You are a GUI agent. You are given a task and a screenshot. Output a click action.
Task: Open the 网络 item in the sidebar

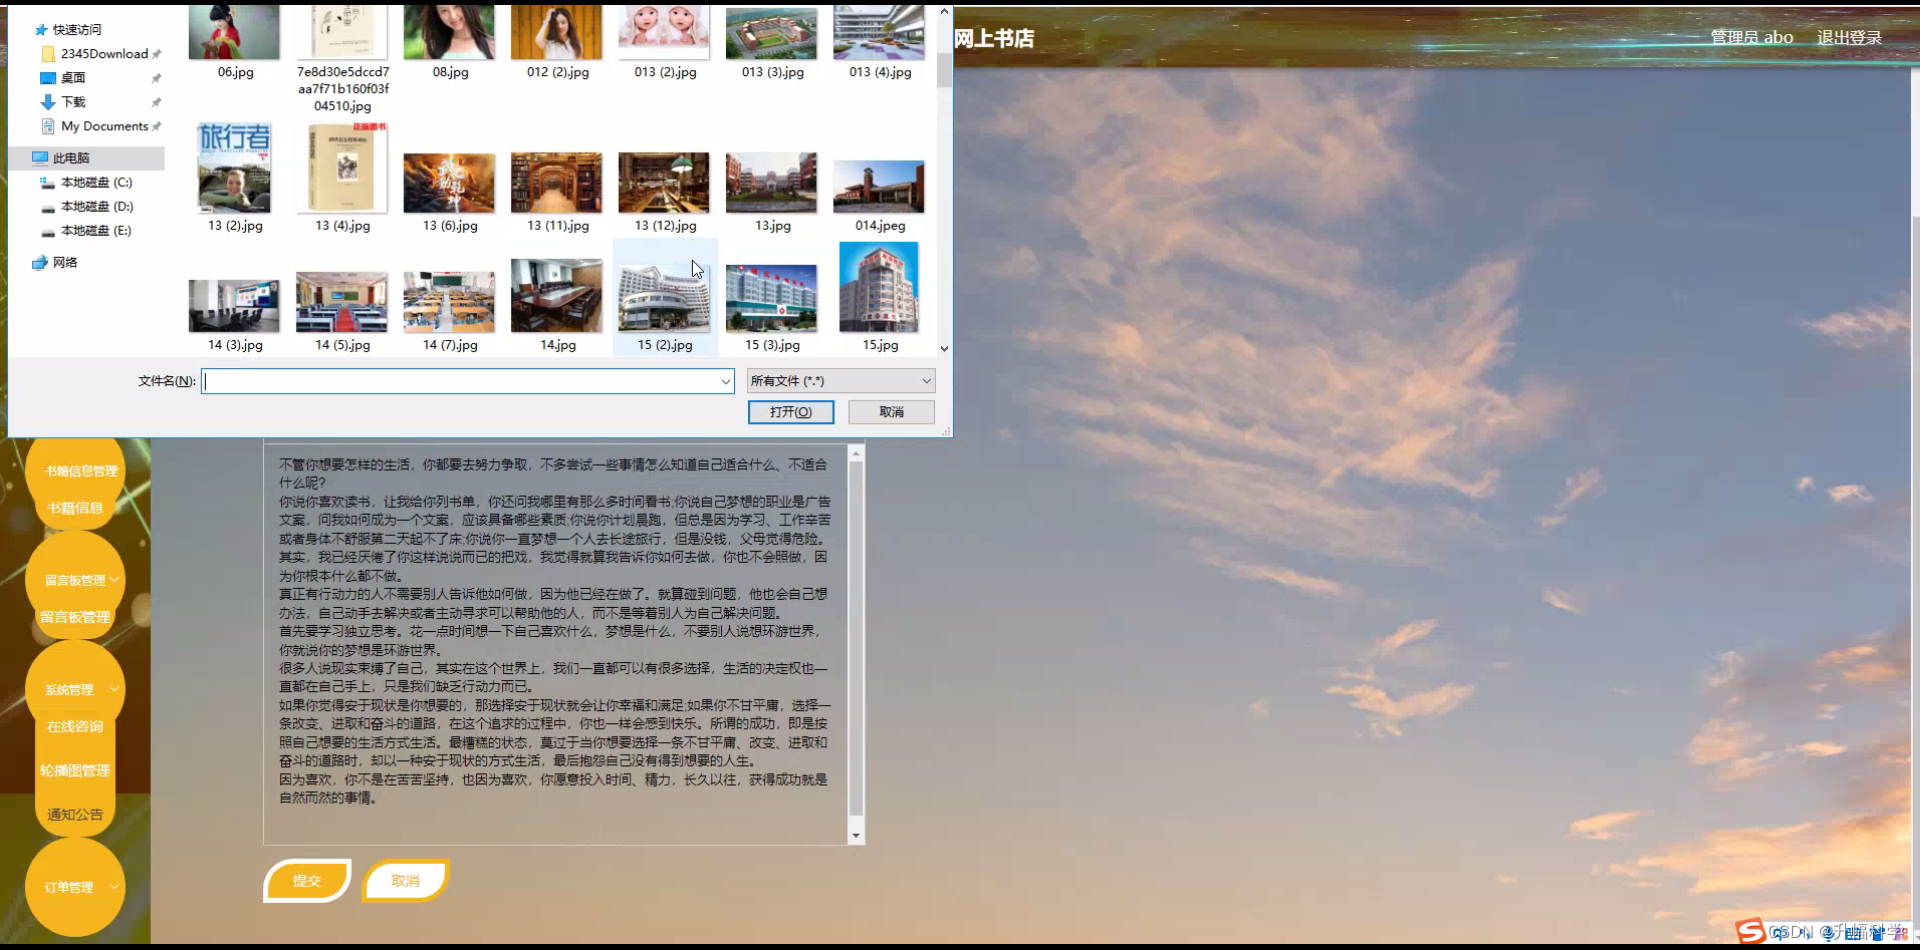(x=66, y=262)
